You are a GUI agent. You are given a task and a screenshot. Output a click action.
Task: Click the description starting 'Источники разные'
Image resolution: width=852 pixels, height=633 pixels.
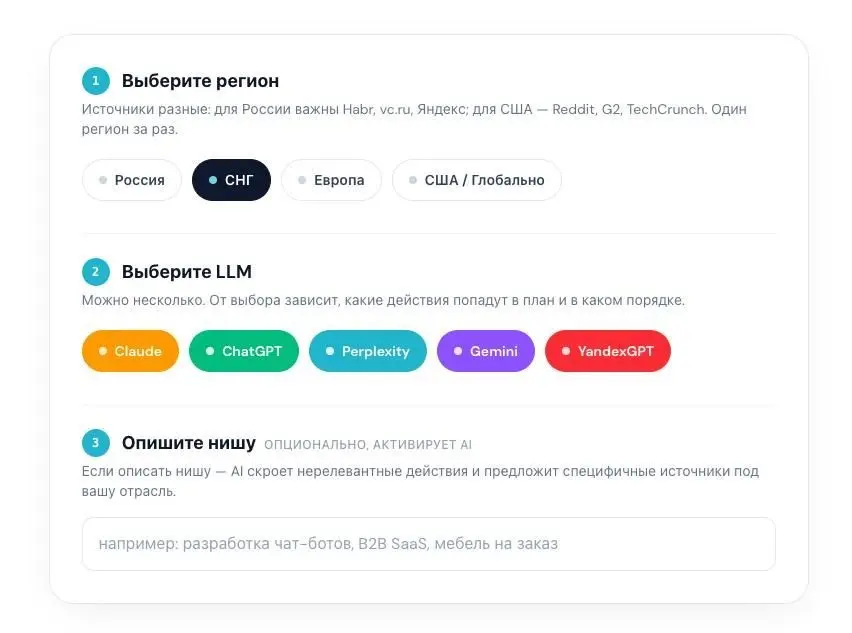click(414, 119)
